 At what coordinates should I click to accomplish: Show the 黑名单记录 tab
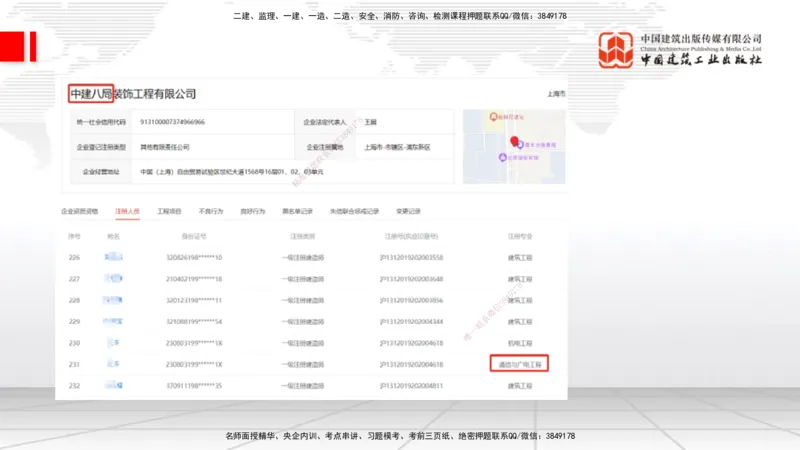[x=297, y=211]
